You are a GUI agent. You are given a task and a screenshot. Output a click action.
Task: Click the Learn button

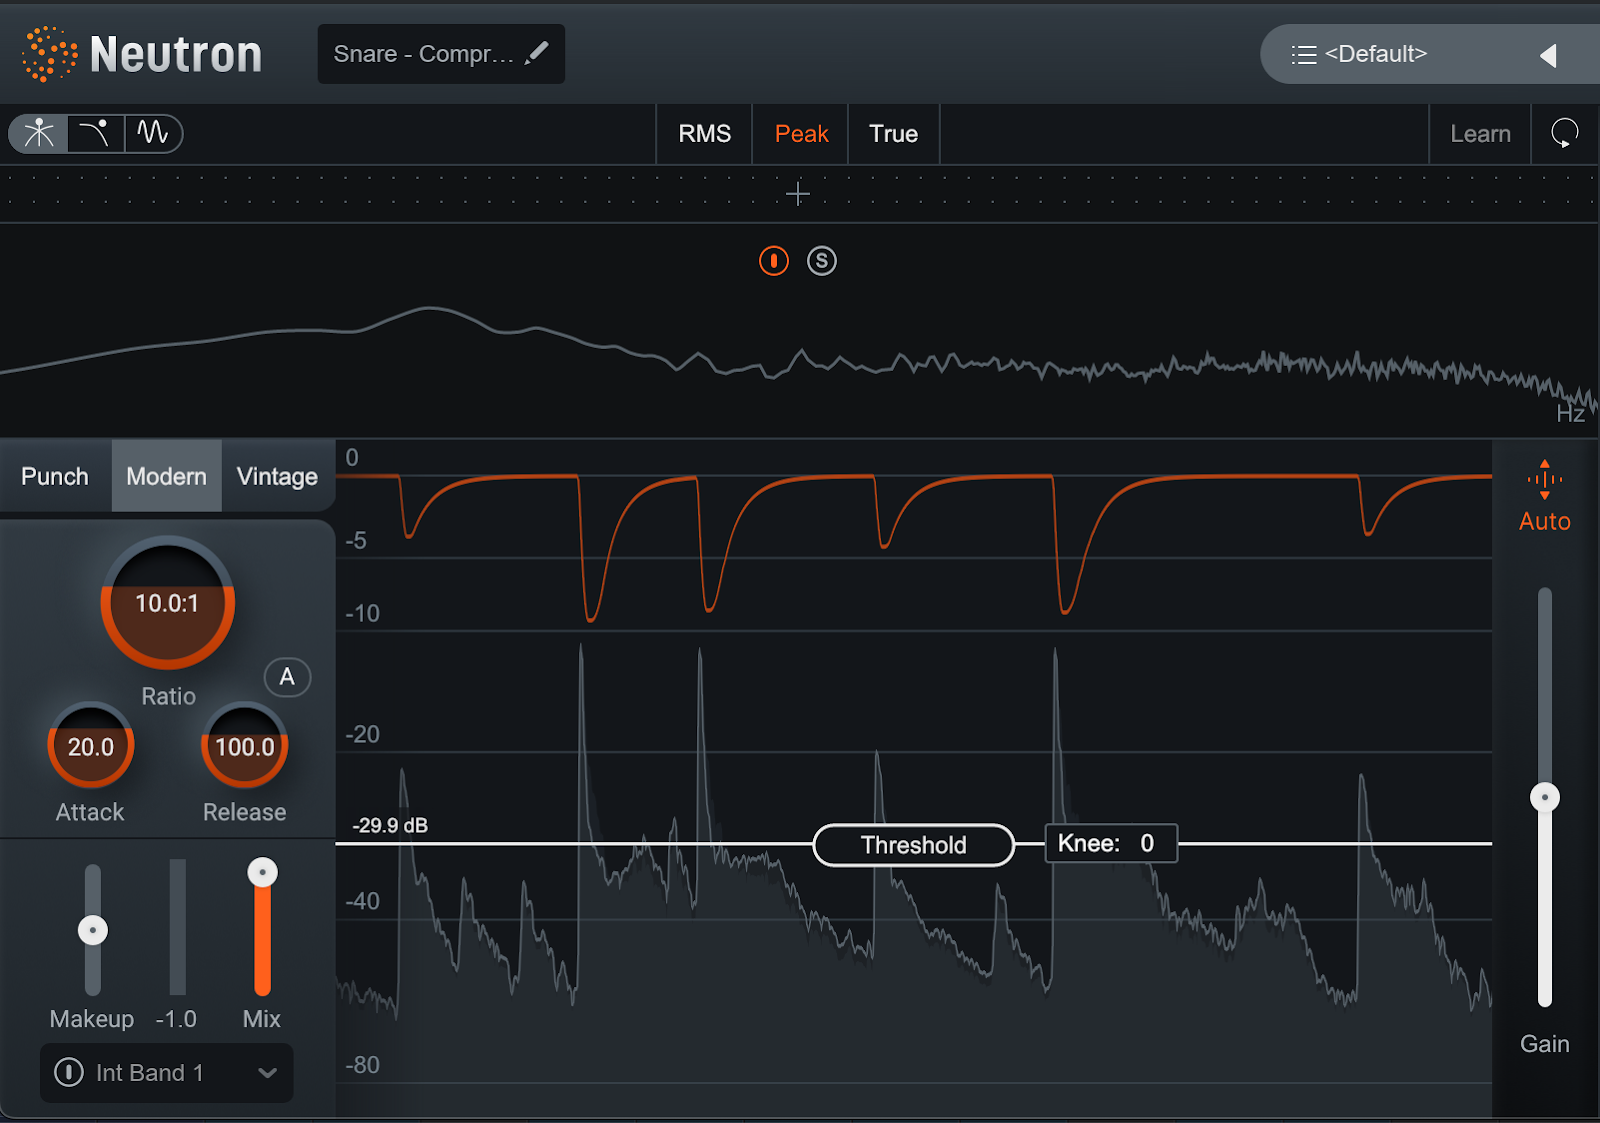1480,134
